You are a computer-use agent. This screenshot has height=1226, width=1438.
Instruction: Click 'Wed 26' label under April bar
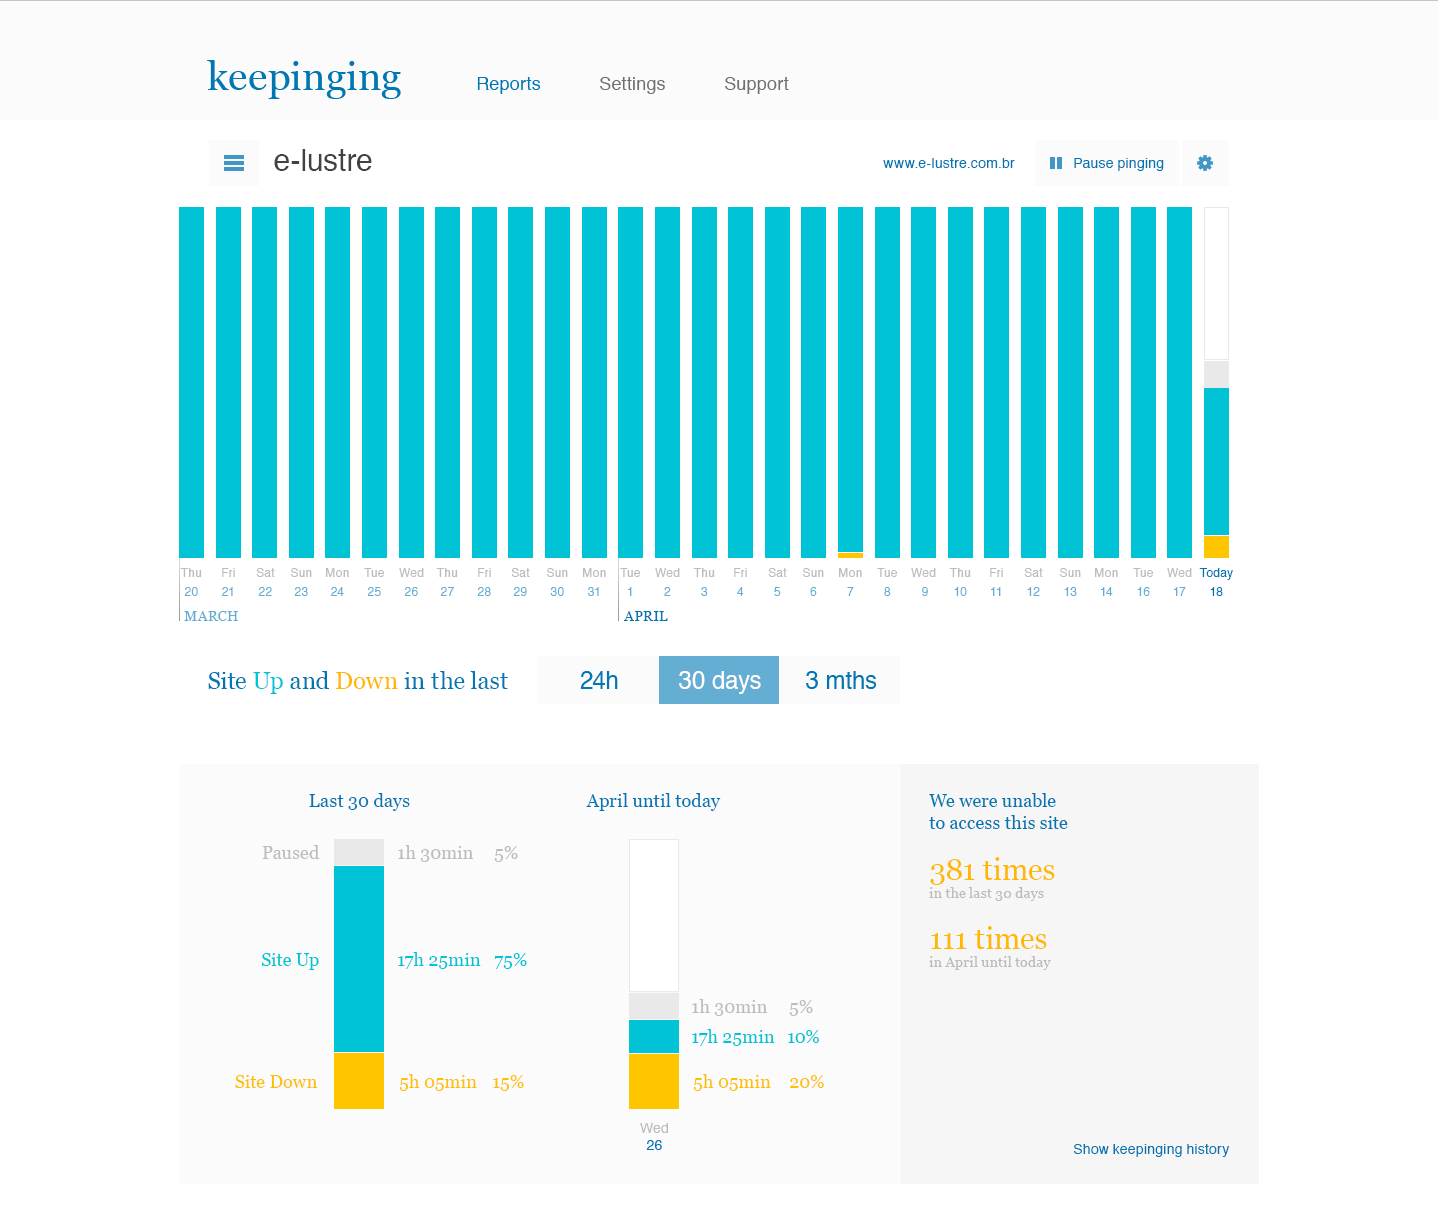pos(654,1137)
